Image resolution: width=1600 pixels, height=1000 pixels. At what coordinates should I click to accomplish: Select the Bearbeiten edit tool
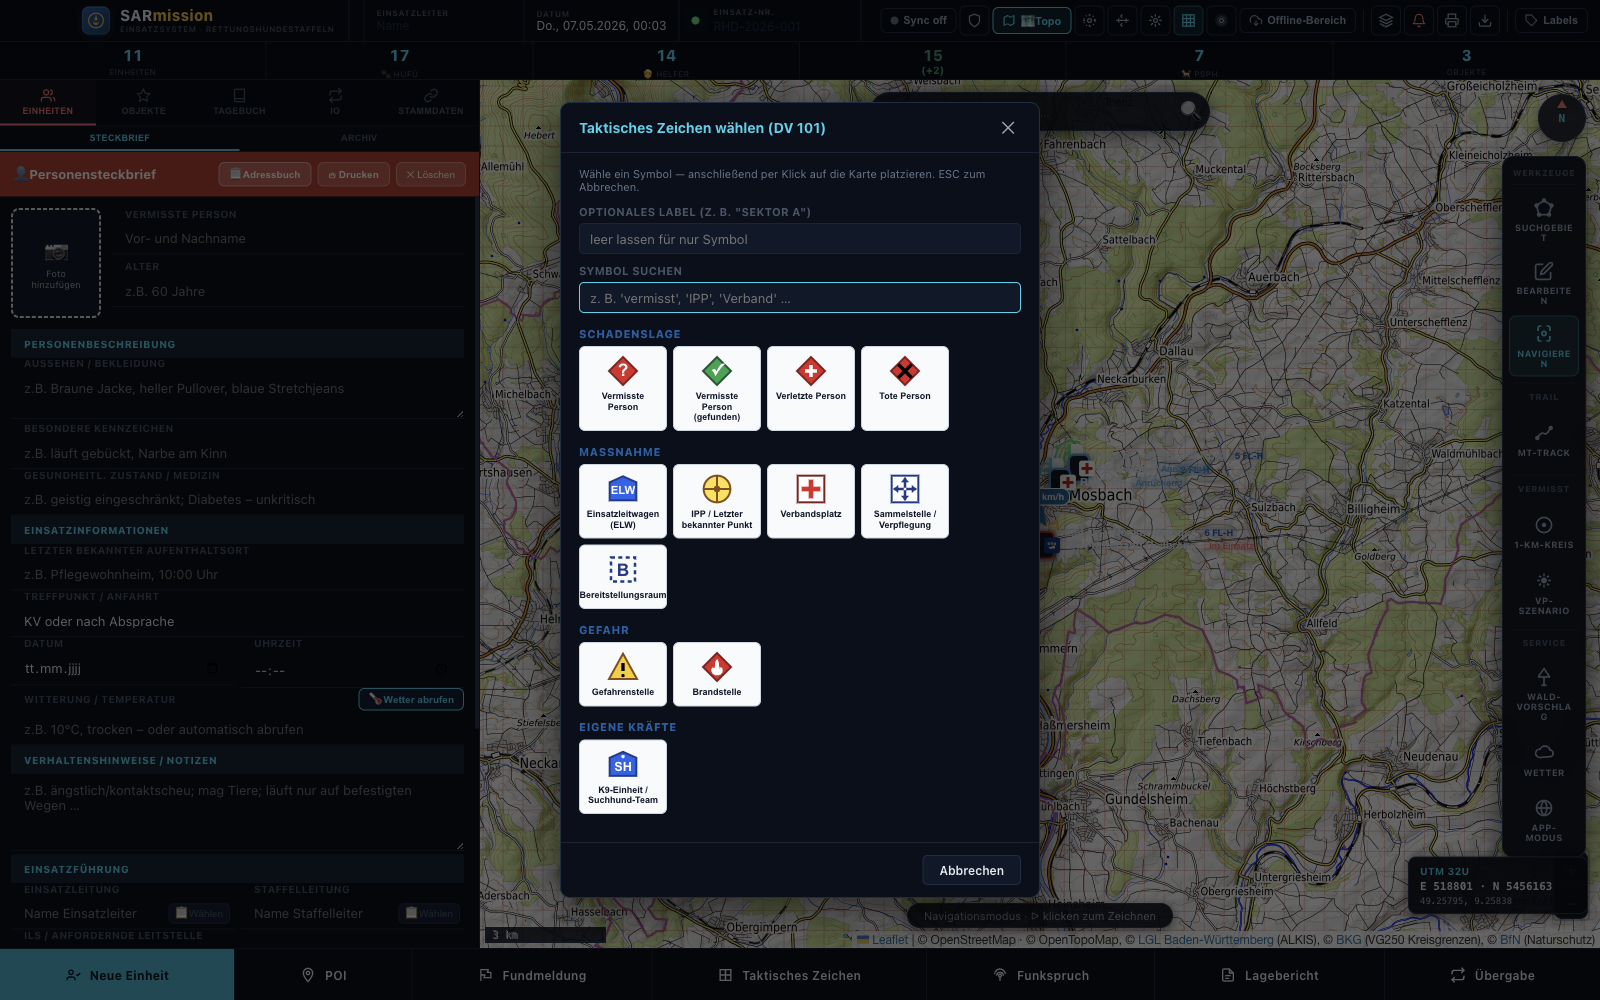[x=1544, y=283]
